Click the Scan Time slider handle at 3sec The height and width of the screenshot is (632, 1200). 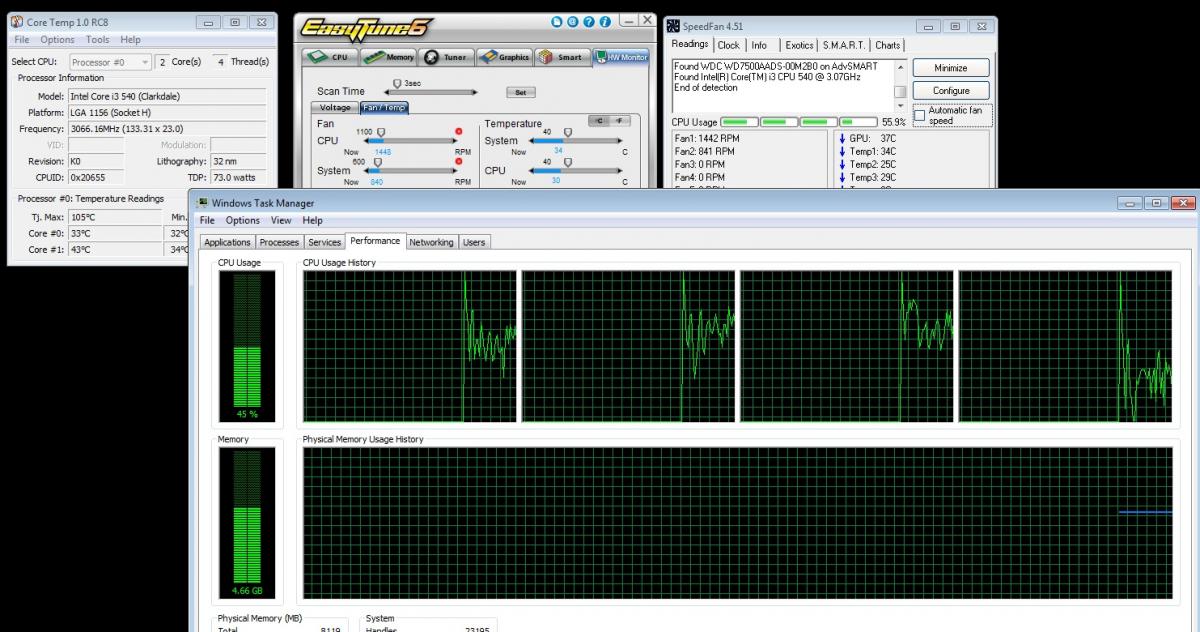[398, 83]
